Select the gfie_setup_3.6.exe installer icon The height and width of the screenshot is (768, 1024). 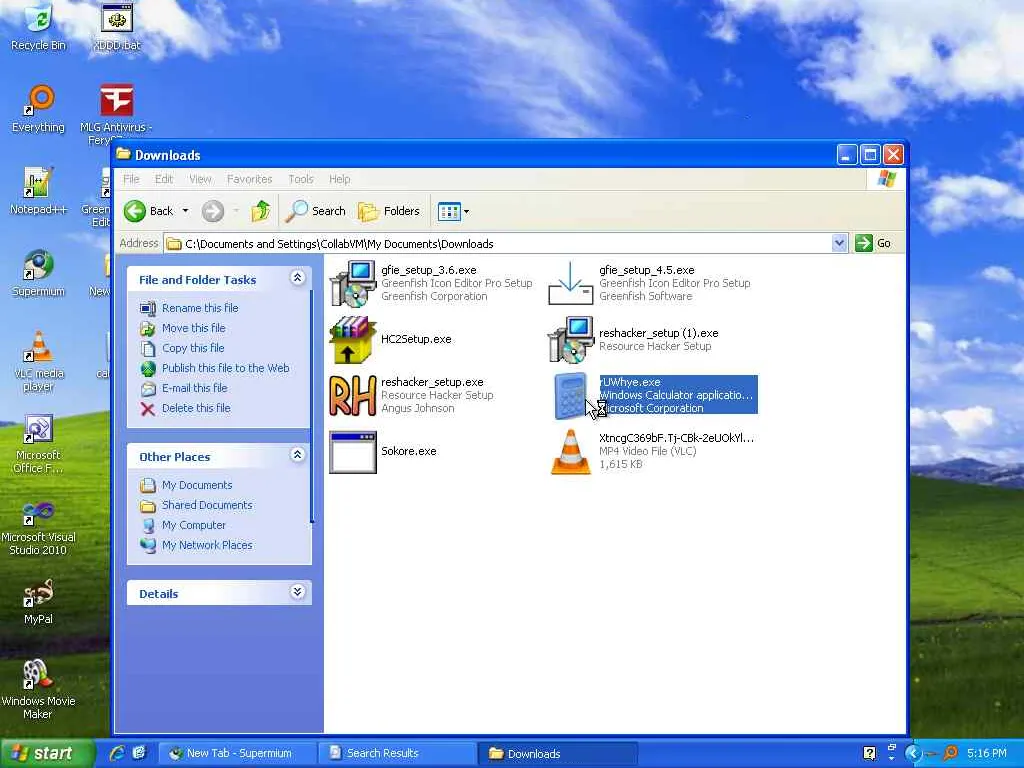pos(353,283)
